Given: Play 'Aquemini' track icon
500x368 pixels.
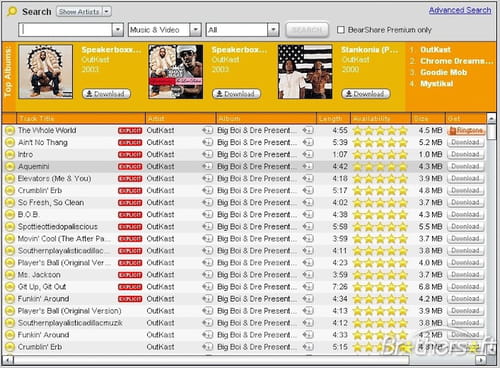Looking at the screenshot, I should pyautogui.click(x=10, y=167).
